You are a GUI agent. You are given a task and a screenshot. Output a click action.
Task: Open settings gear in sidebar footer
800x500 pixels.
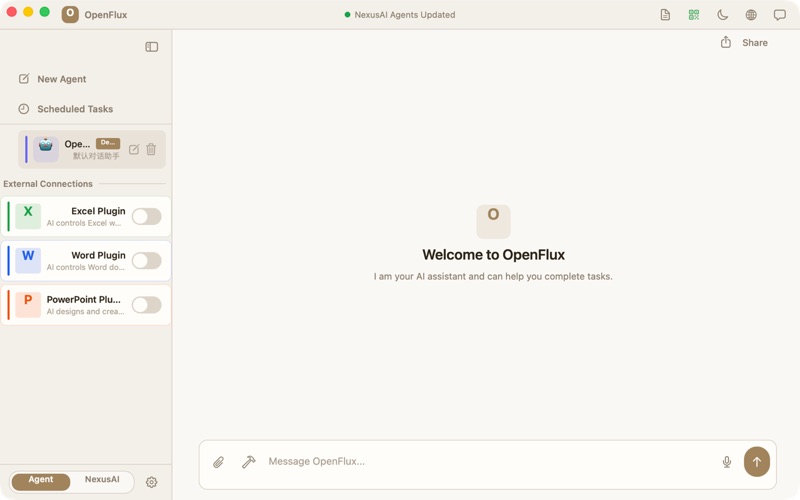tap(152, 482)
